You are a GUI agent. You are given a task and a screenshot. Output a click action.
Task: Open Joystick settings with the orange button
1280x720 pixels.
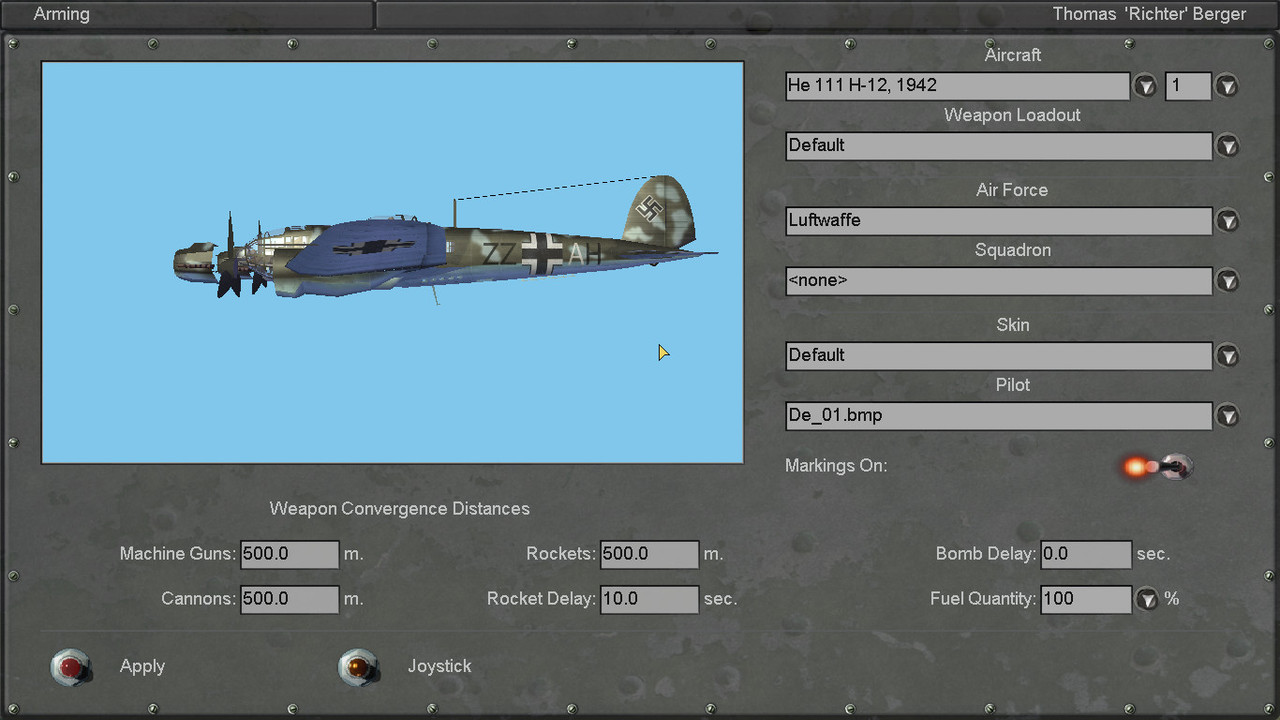pyautogui.click(x=358, y=666)
